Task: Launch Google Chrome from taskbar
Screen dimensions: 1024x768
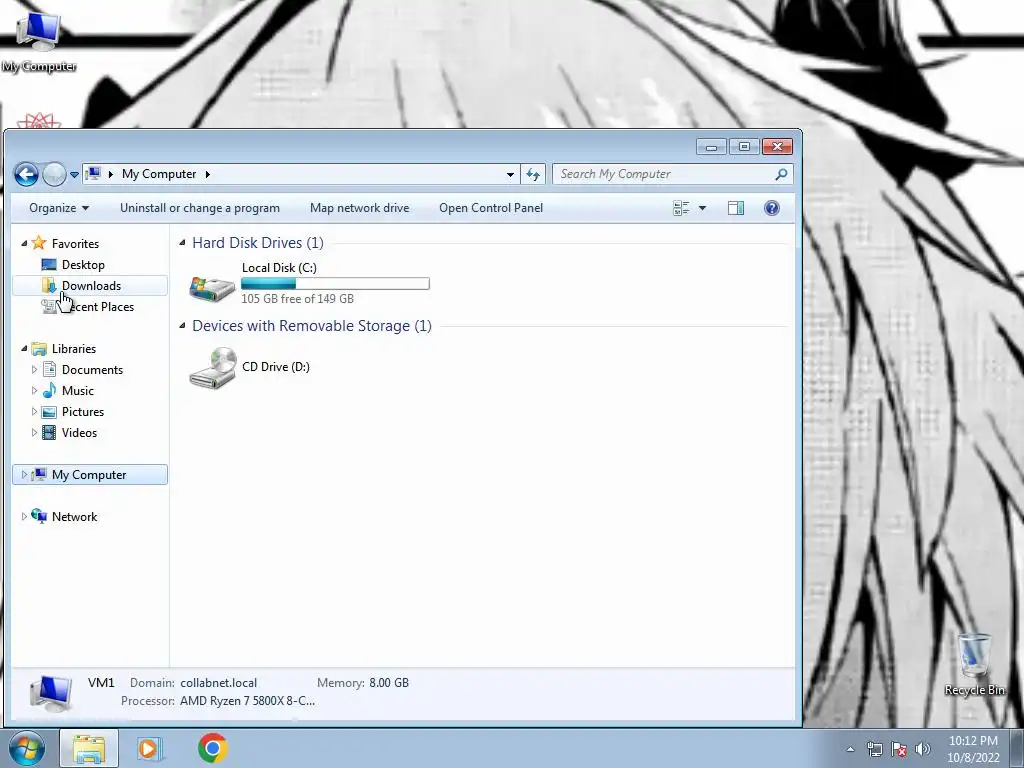Action: pyautogui.click(x=212, y=748)
